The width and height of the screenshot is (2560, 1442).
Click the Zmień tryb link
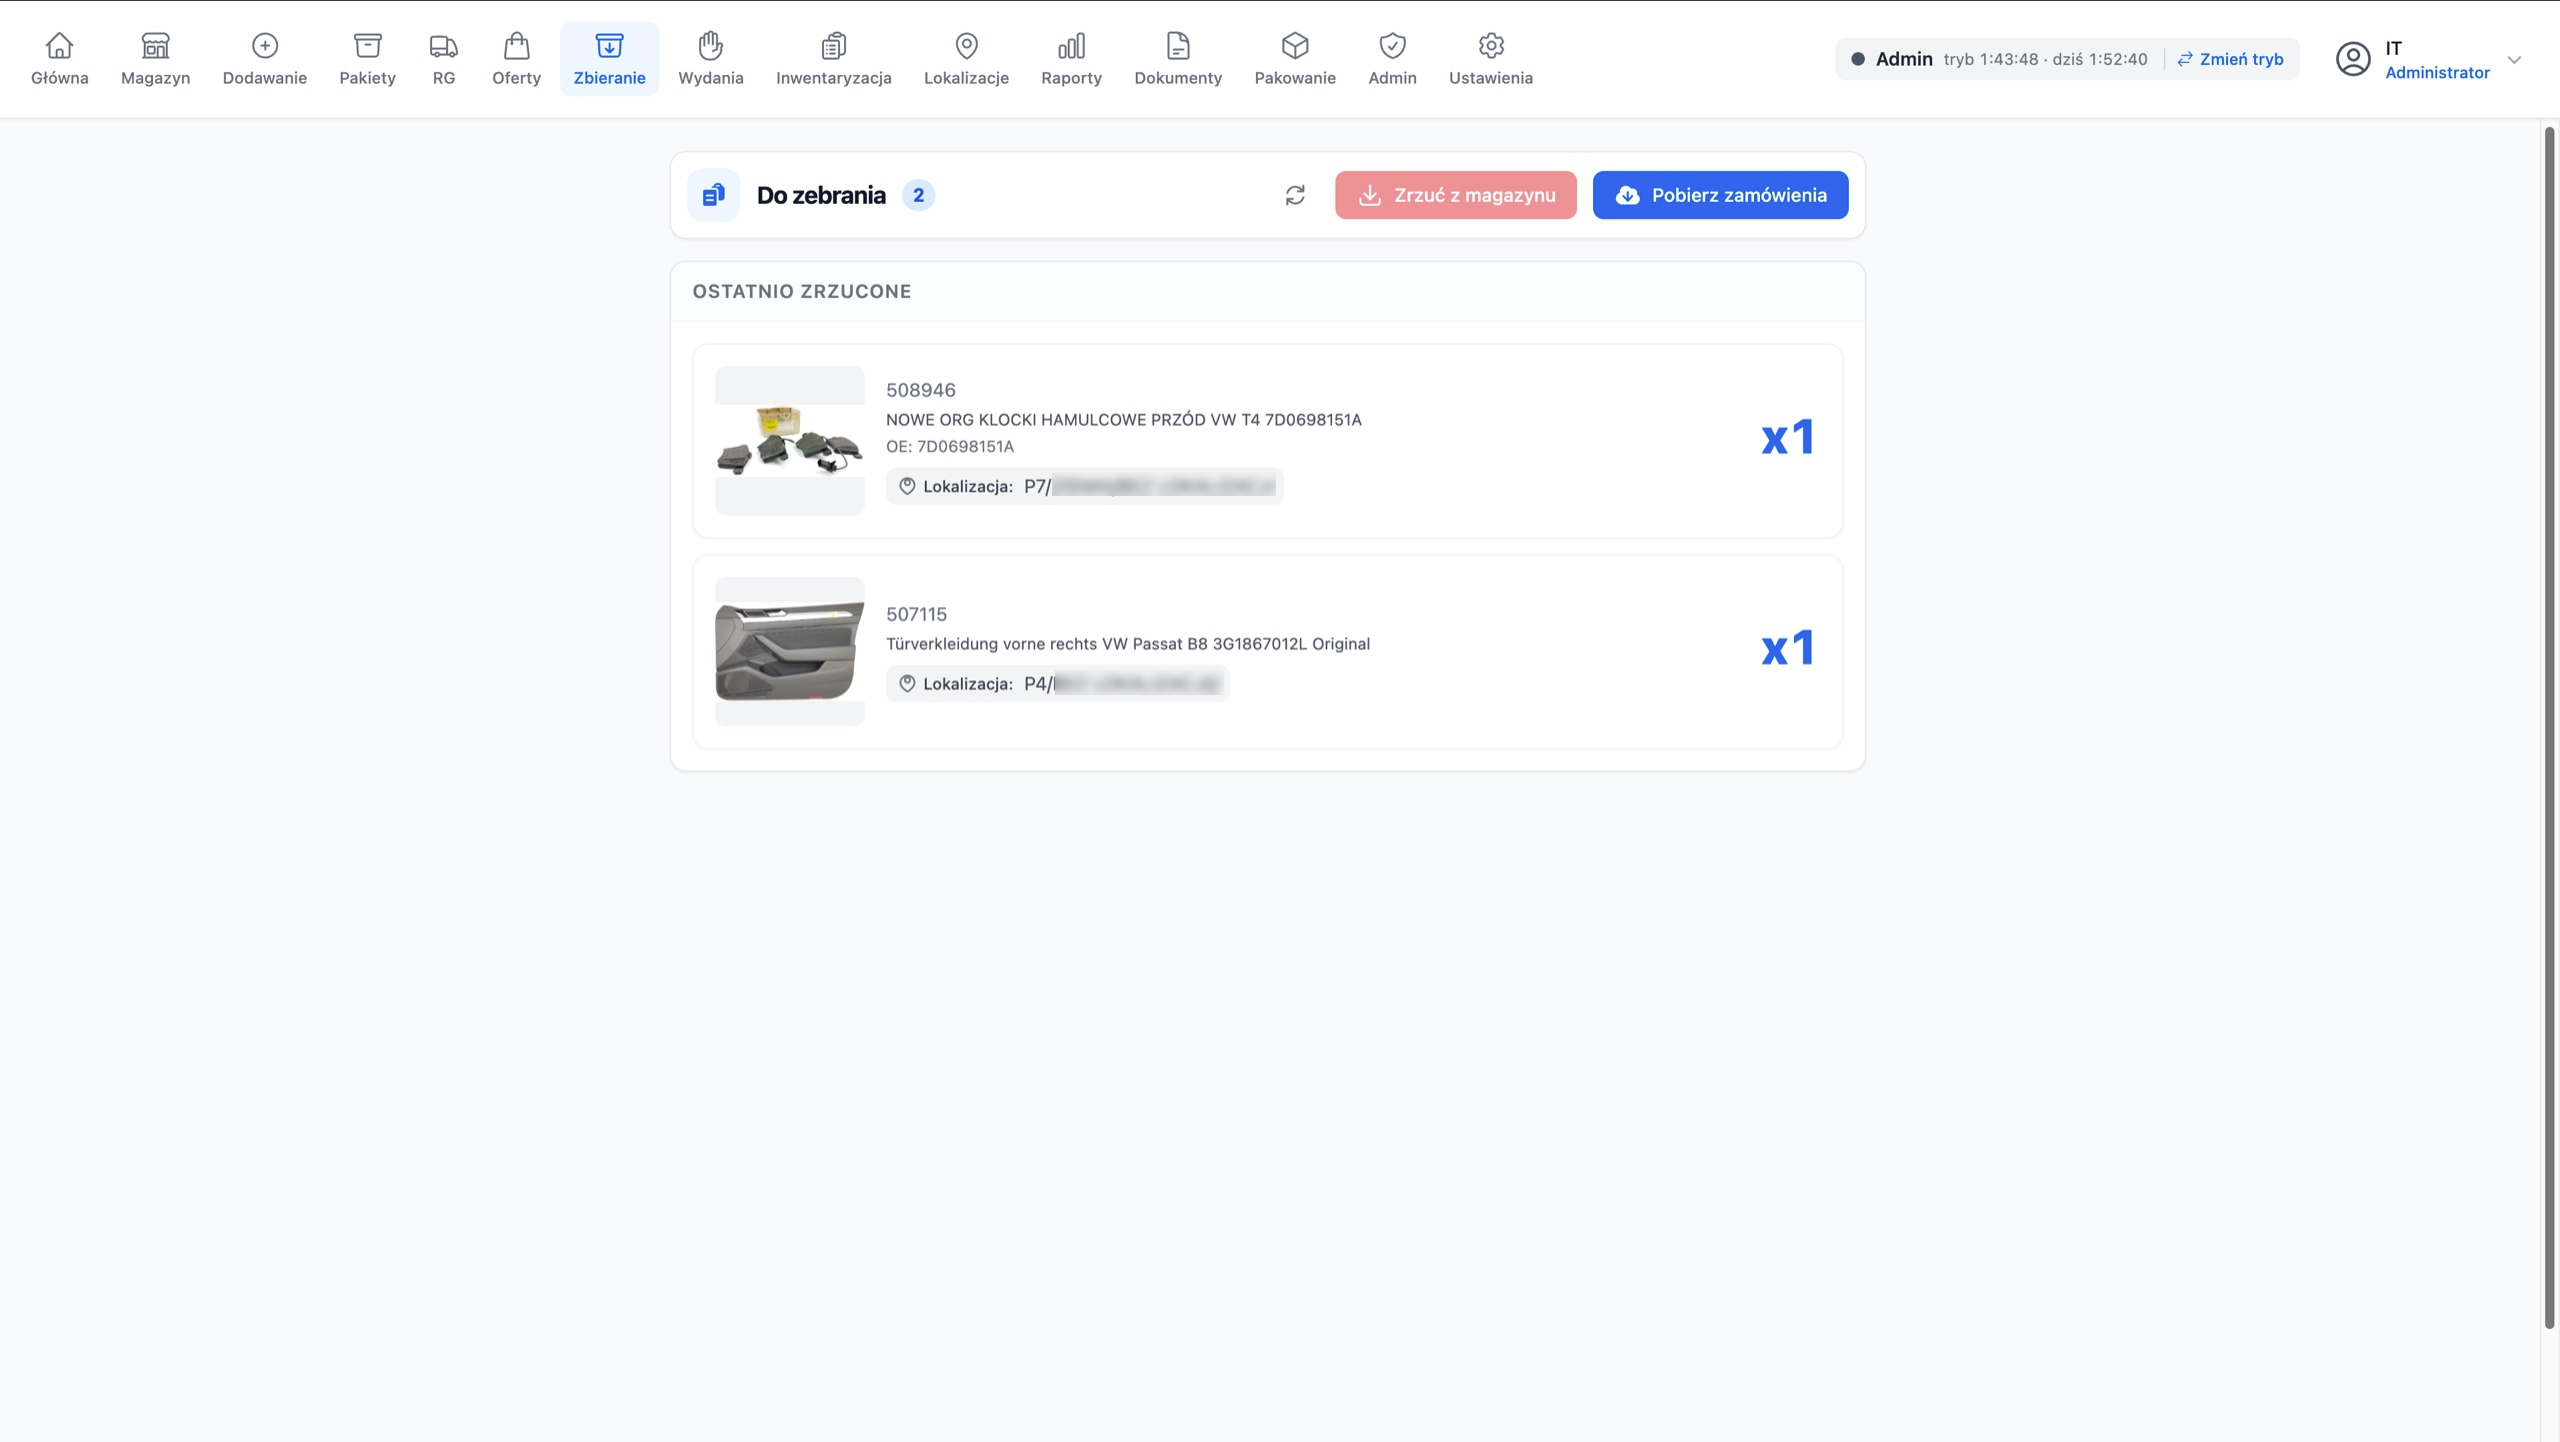pos(2230,59)
